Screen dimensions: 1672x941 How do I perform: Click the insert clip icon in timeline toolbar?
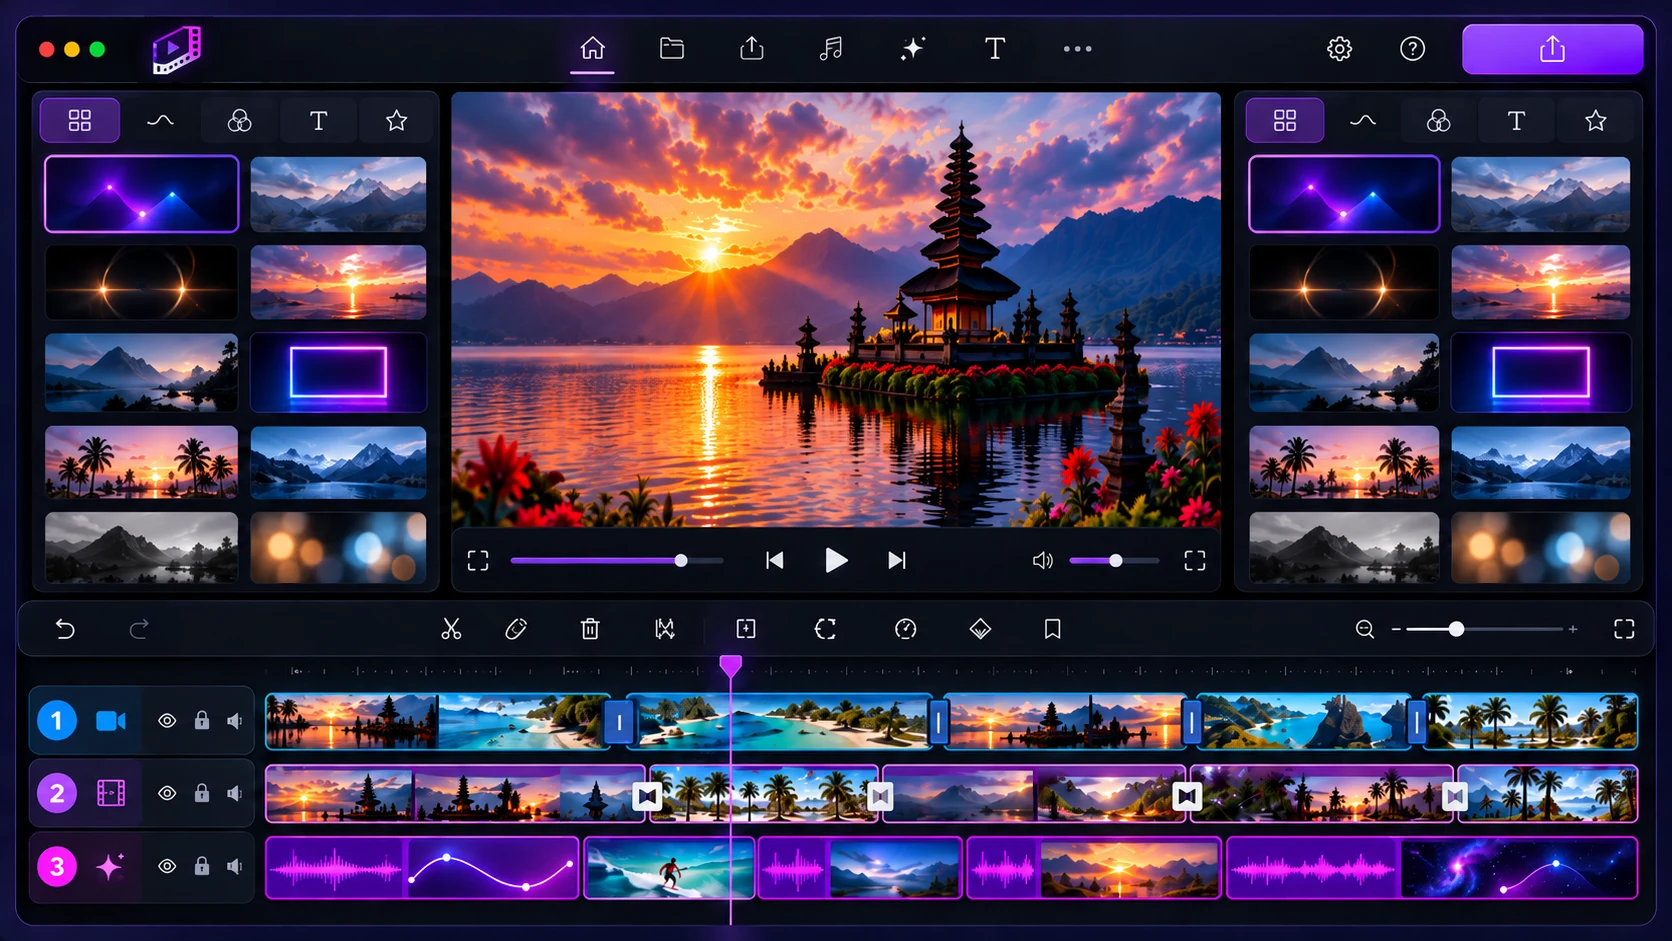click(x=746, y=629)
